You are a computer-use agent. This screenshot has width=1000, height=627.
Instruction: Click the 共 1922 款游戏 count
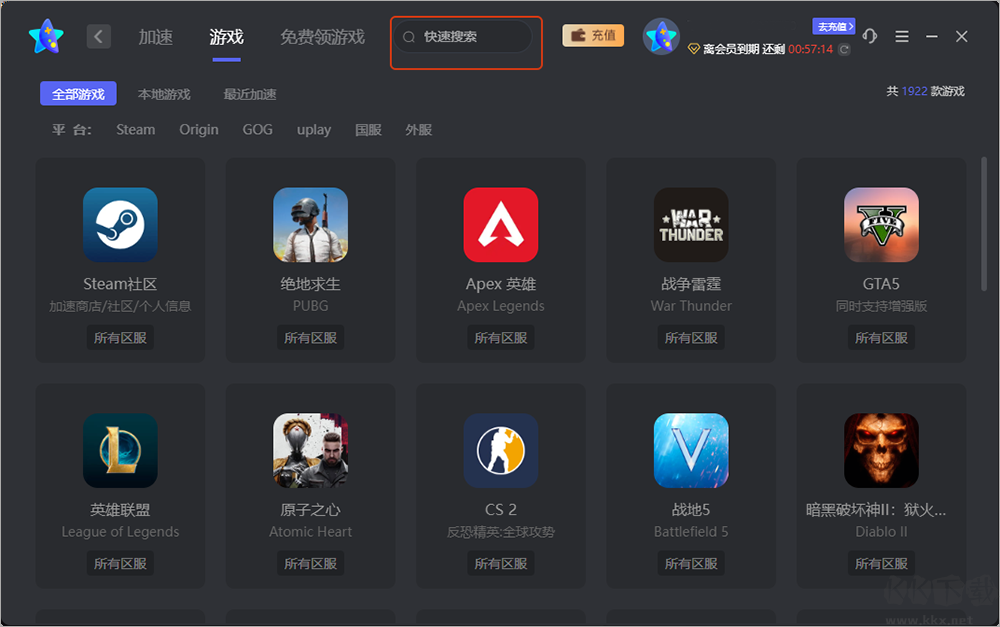(925, 91)
